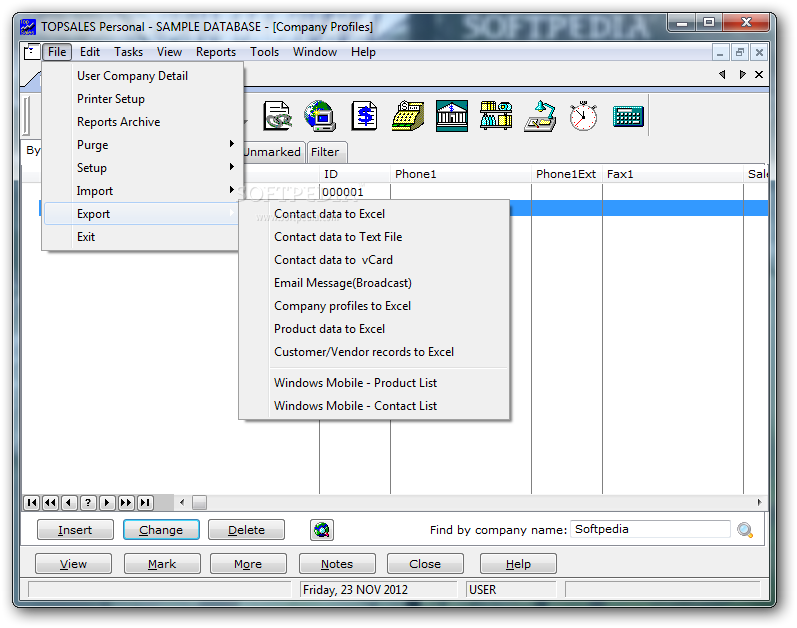Open the Window menu

tap(315, 52)
